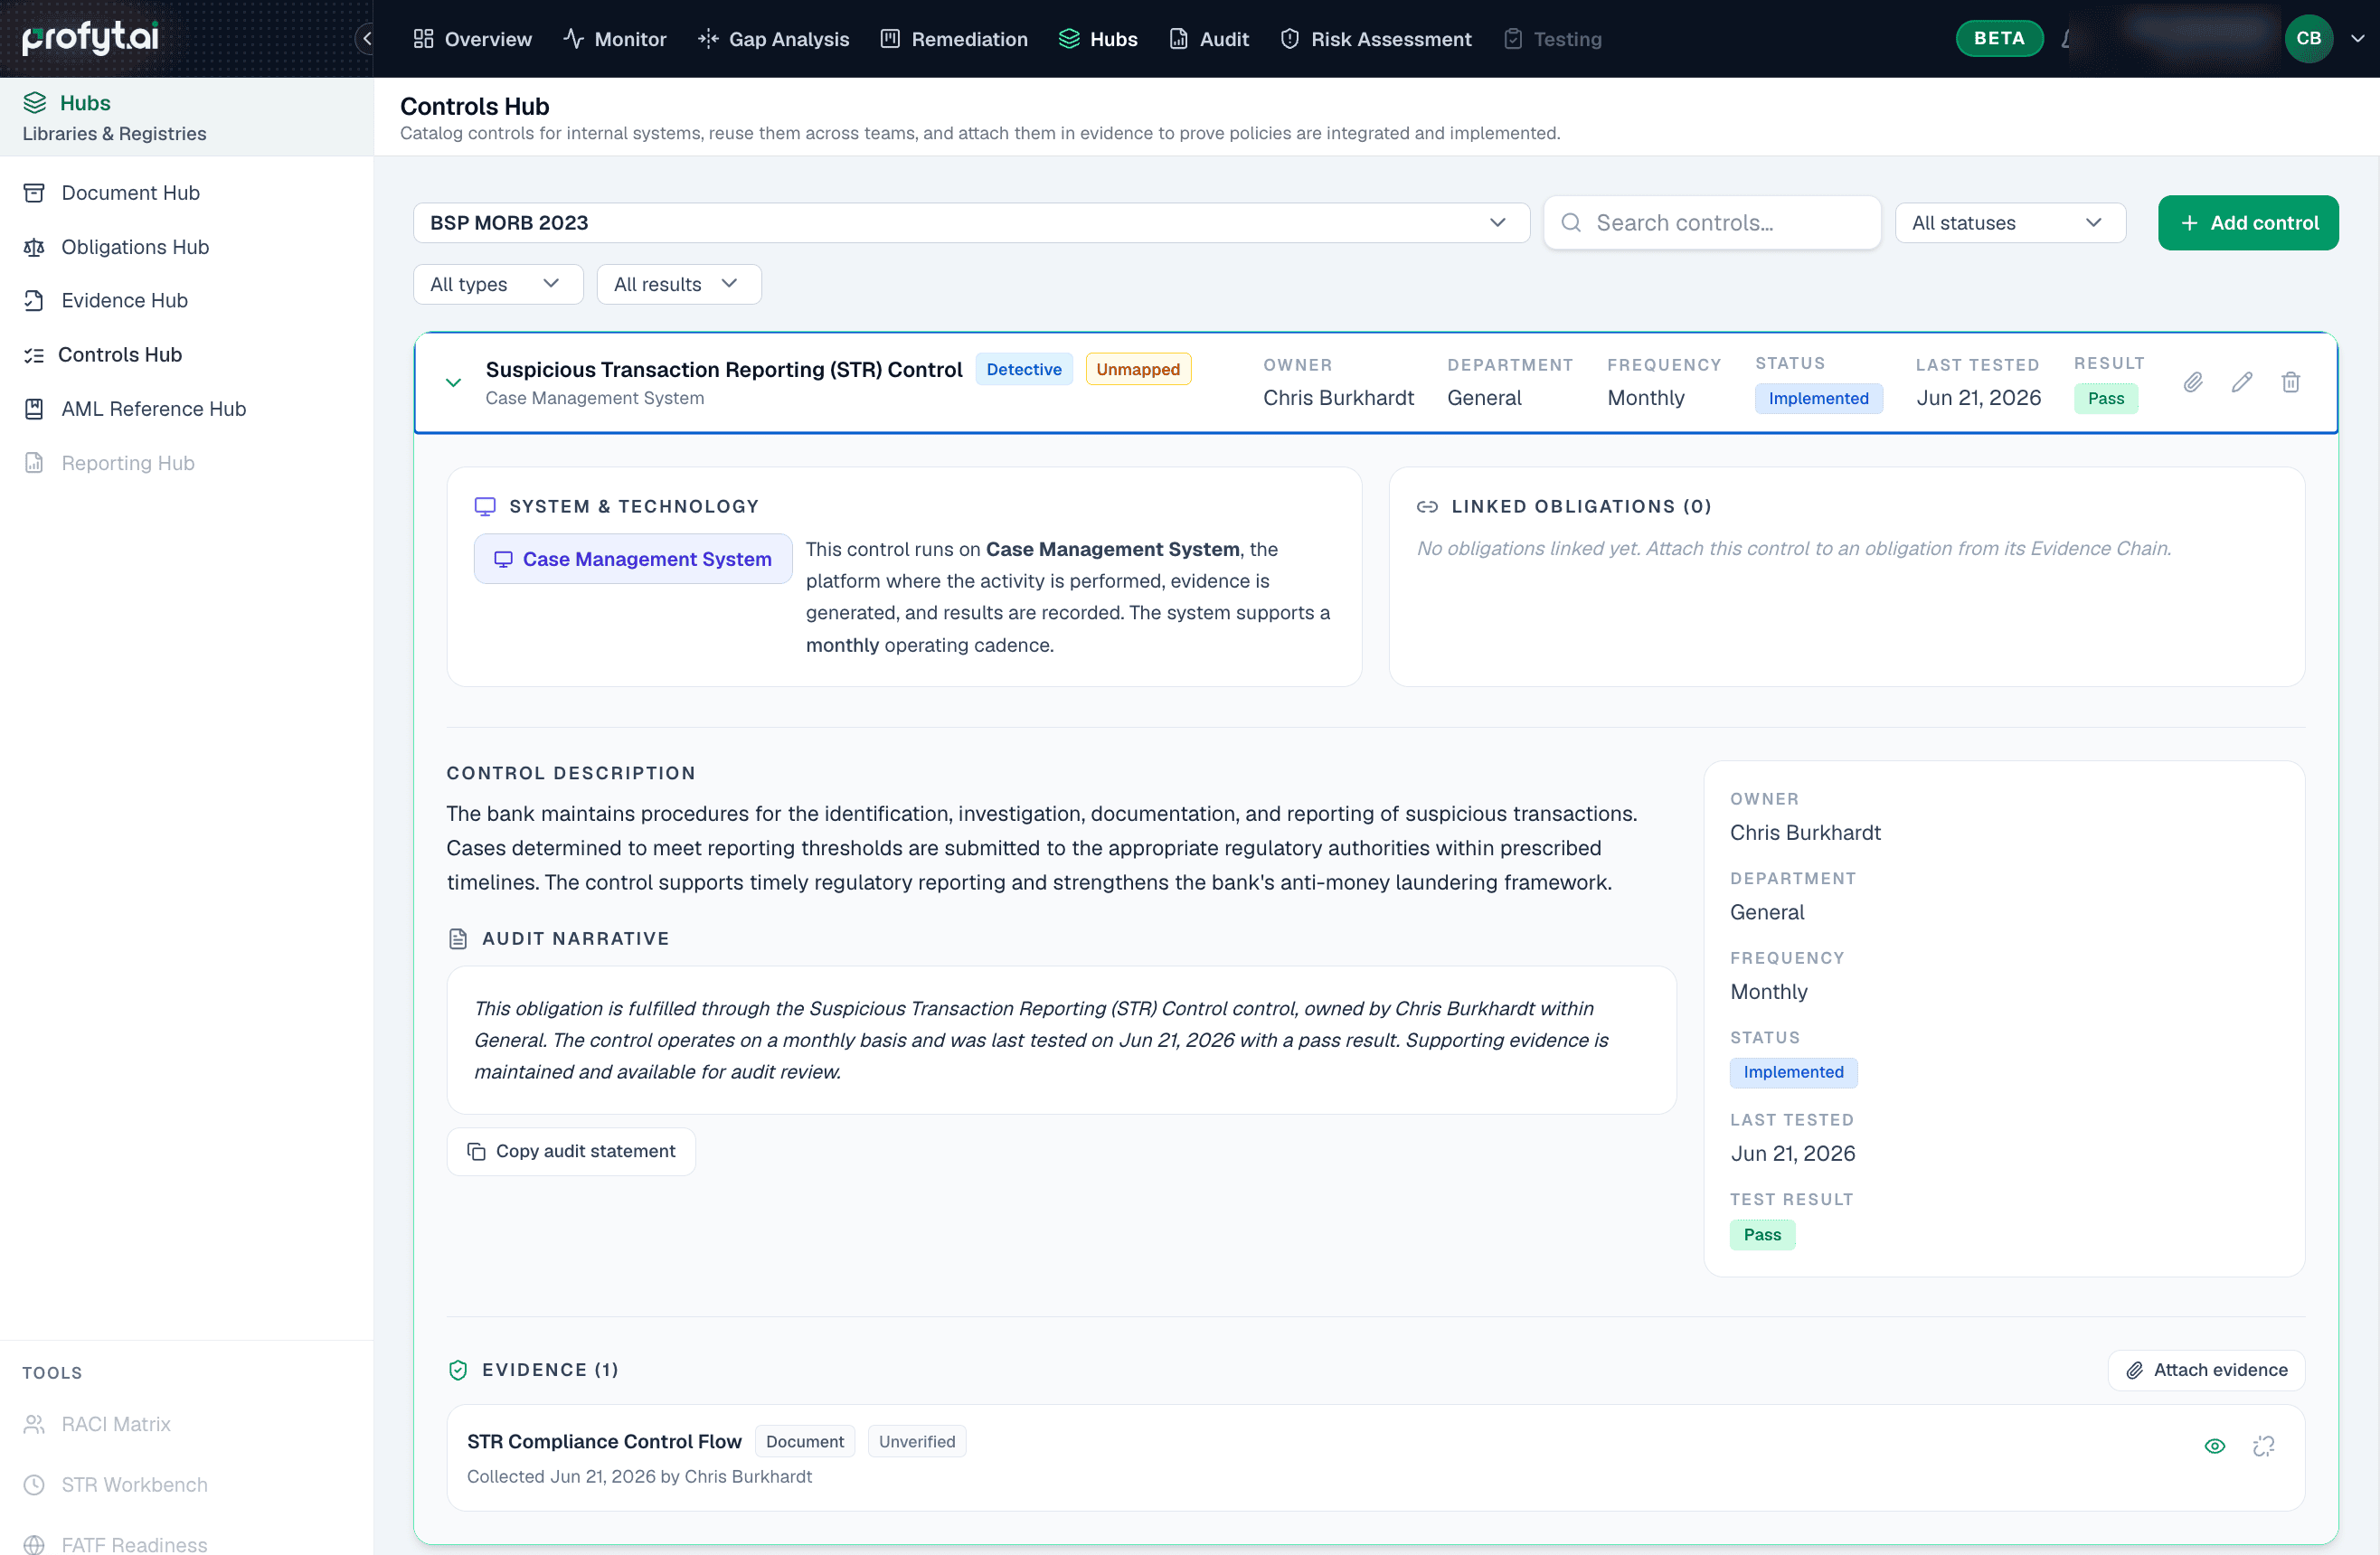Switch to the Monitor tab
2380x1555 pixels.
click(614, 39)
